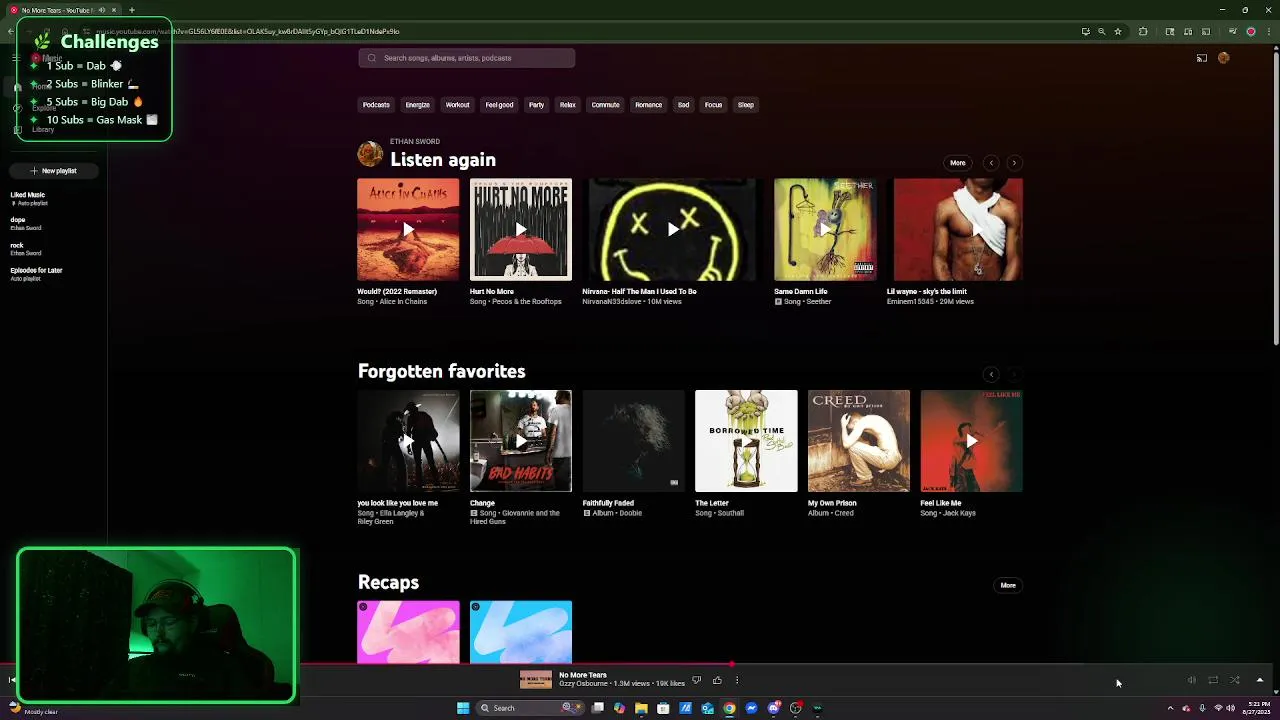Open Discord from the taskbar
The height and width of the screenshot is (720, 1280).
(x=773, y=708)
